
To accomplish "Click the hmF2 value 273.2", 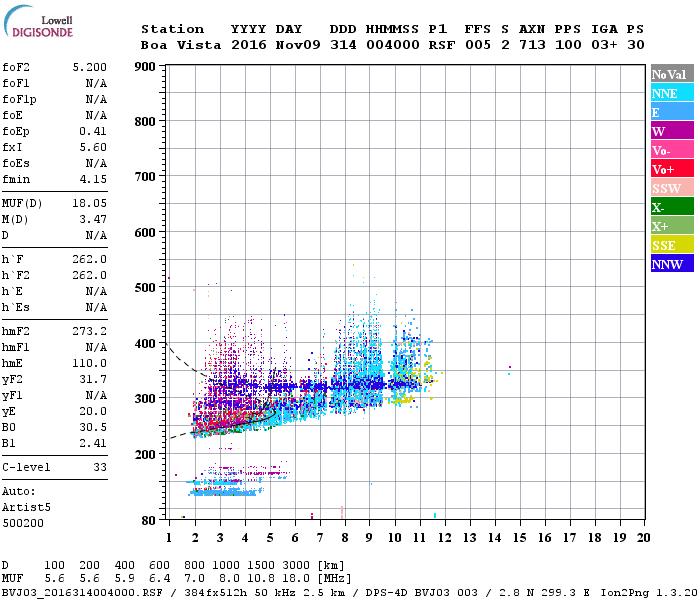I will coord(90,331).
